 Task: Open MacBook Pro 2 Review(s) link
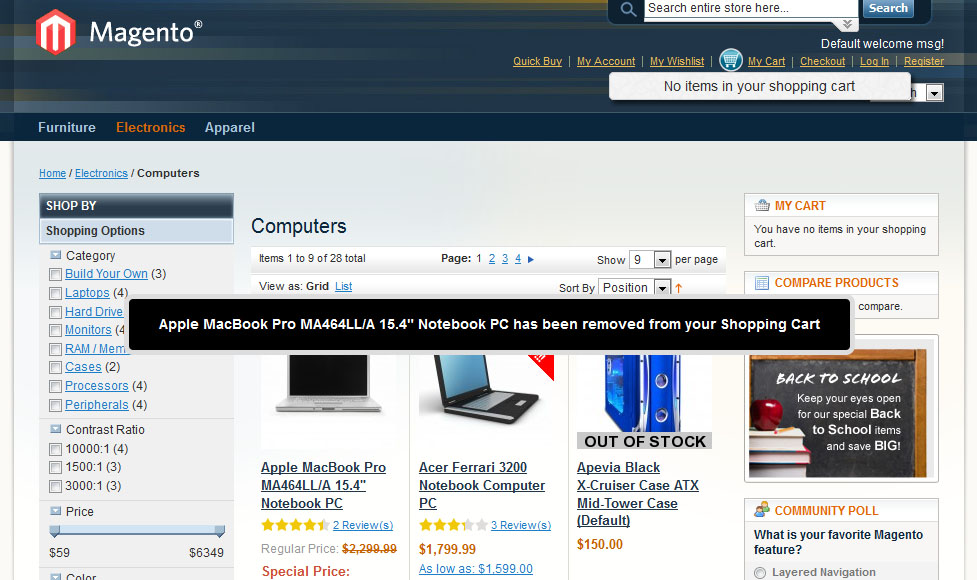pos(363,525)
